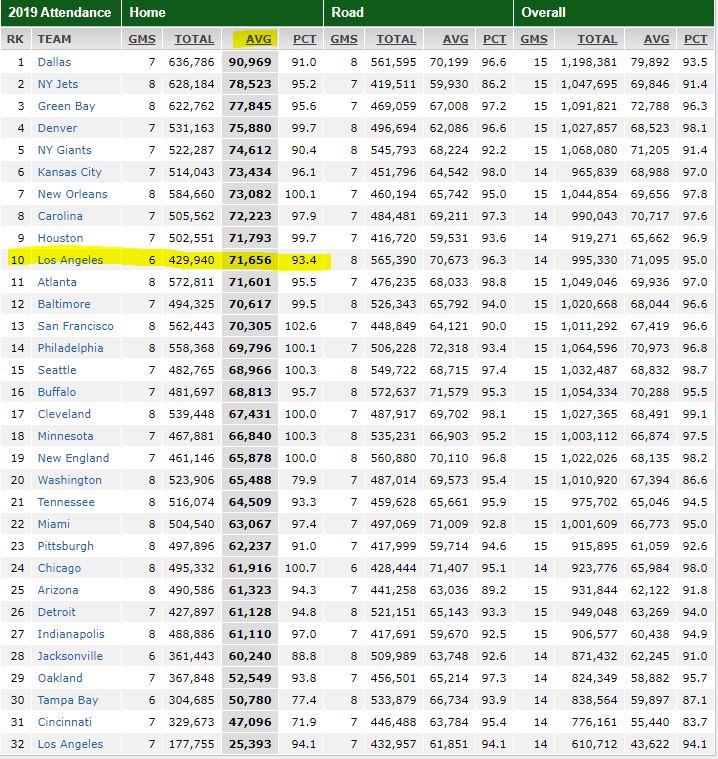The height and width of the screenshot is (759, 718).
Task: Open the Kansas City team link
Action: [x=70, y=172]
